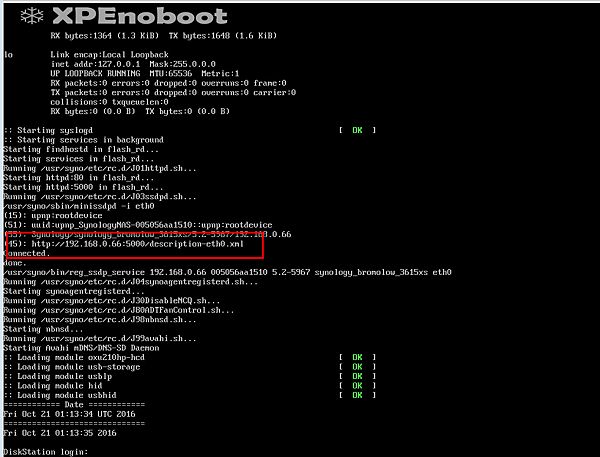Viewport: 600px width, 457px height.
Task: Click 'Loading module oxu210hp-hcd' line
Action: (74, 357)
